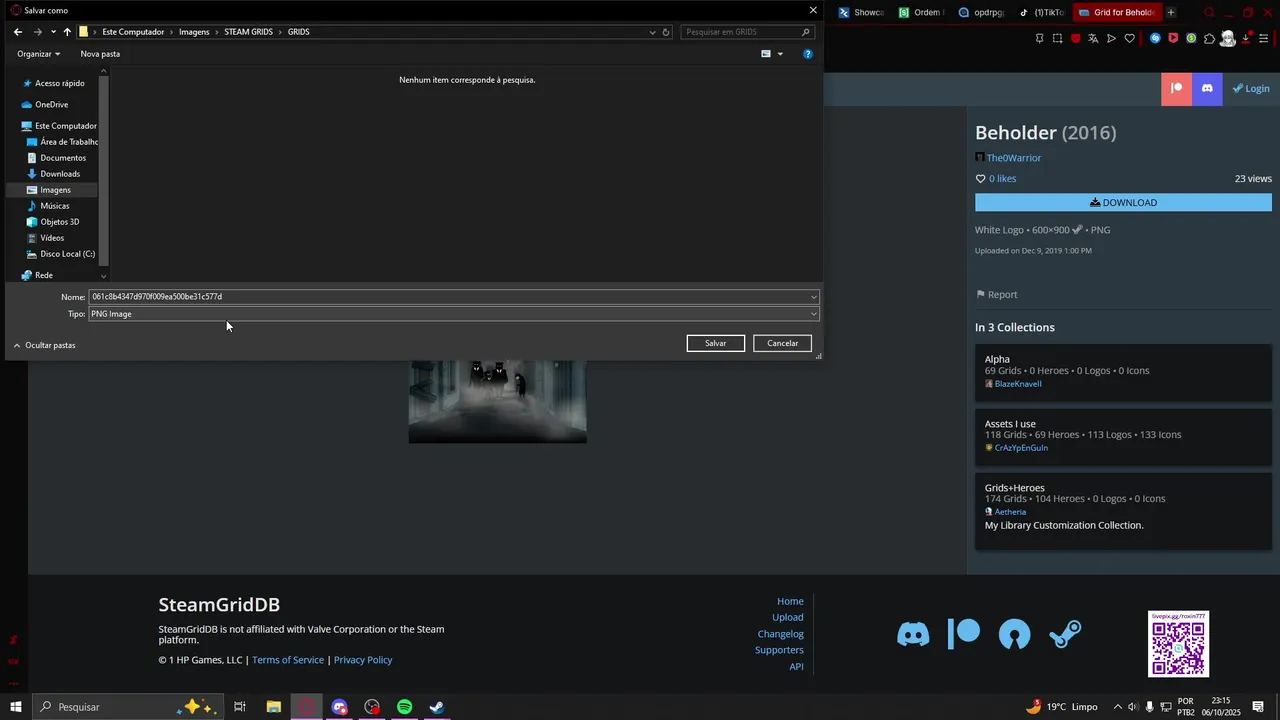Open the Organizar dropdown menu
The height and width of the screenshot is (720, 1280).
click(38, 54)
